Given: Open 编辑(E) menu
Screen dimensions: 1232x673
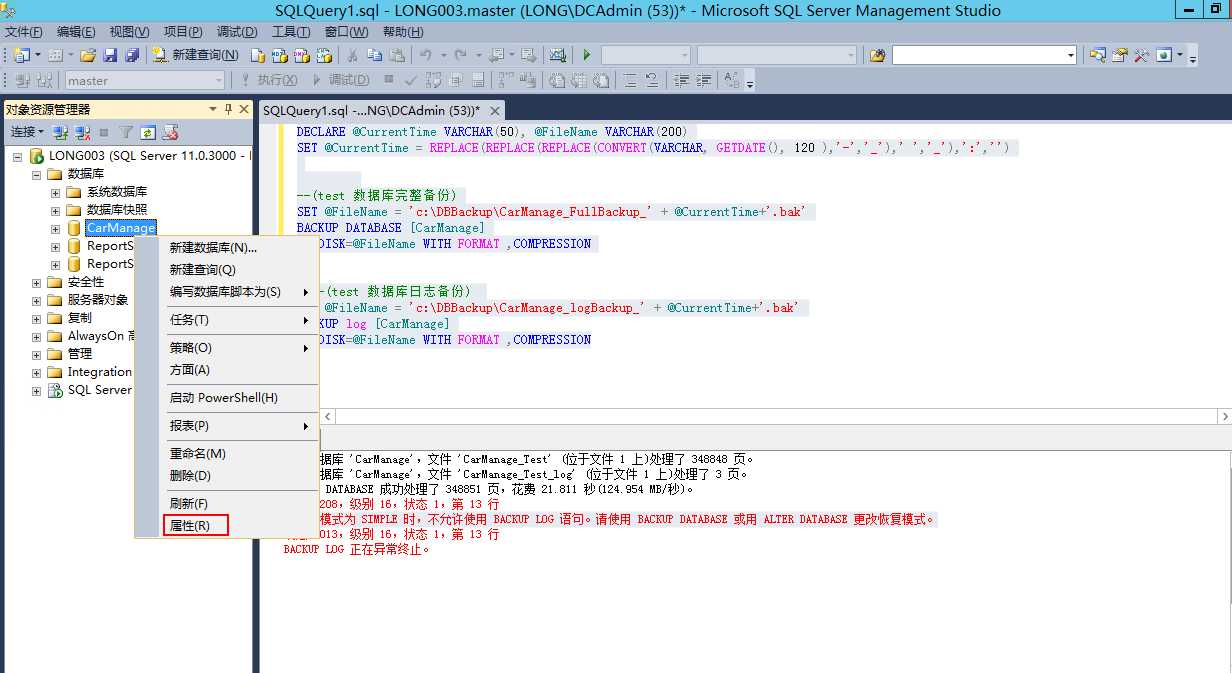Looking at the screenshot, I should click(x=76, y=32).
